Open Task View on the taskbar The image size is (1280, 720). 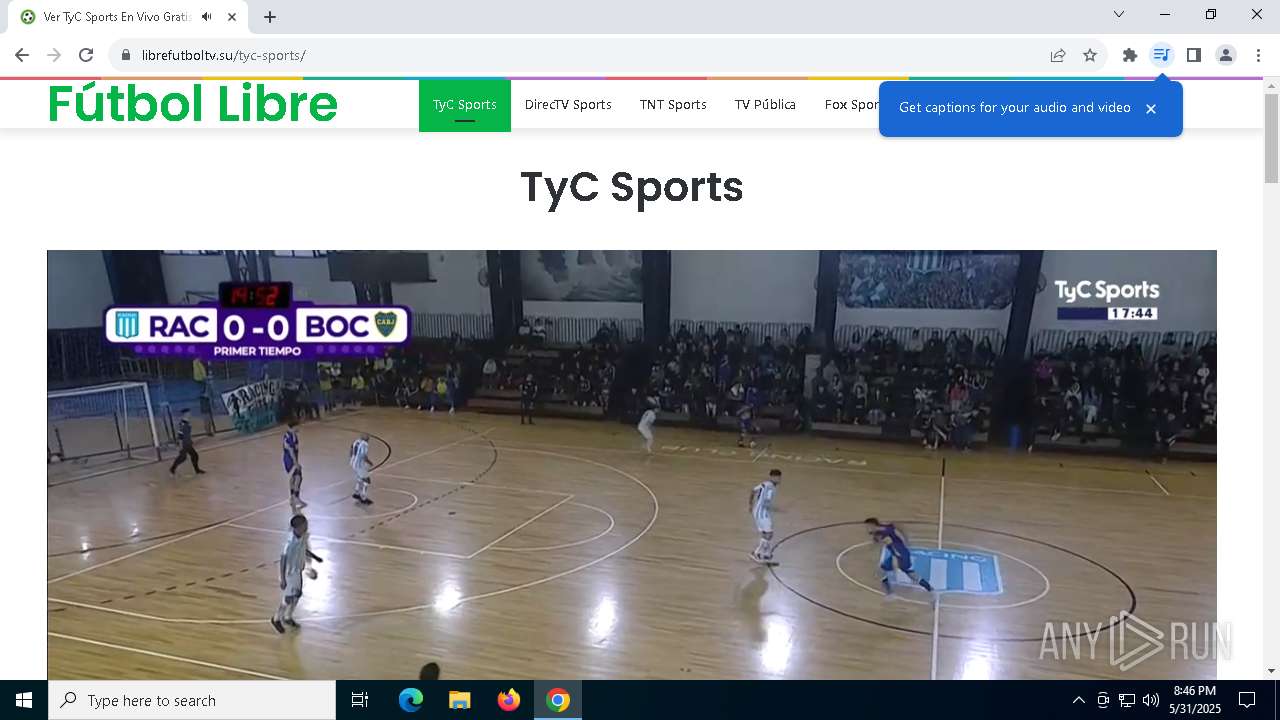360,700
